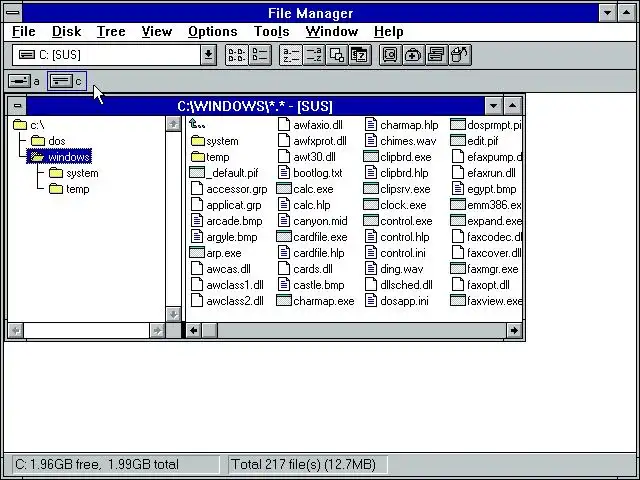Screen dimensions: 640x480
Task: Select accessor.grp file
Action: click(x=229, y=189)
